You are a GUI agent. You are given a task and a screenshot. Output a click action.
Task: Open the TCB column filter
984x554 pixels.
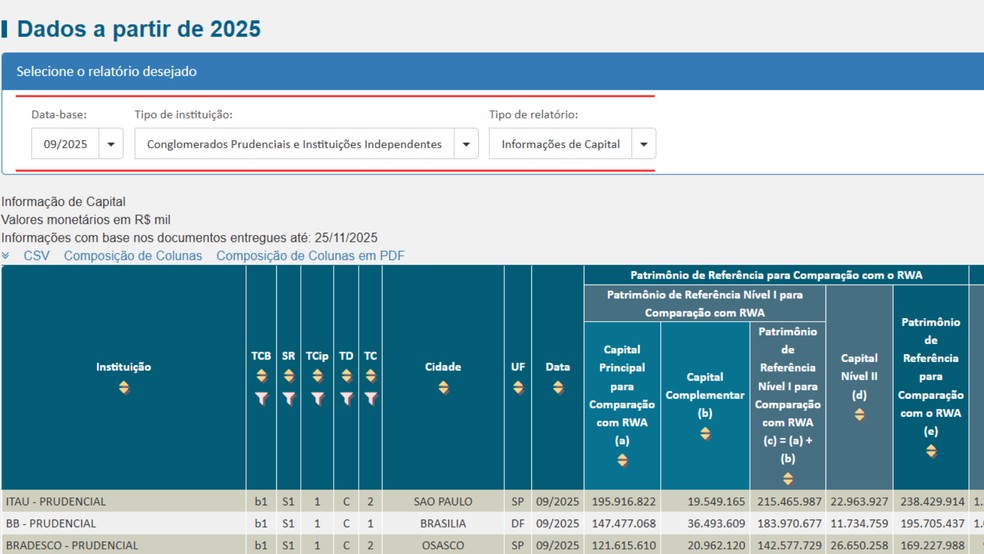[x=261, y=398]
